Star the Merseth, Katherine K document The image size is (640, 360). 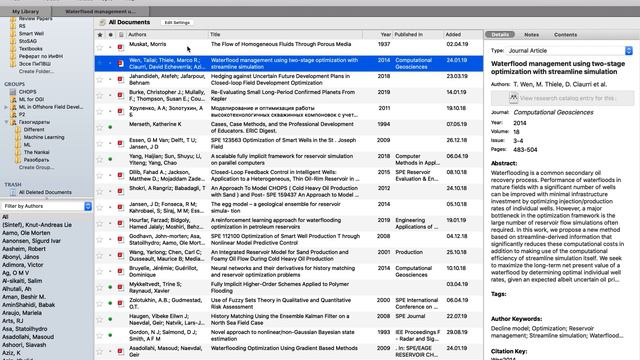pos(100,127)
